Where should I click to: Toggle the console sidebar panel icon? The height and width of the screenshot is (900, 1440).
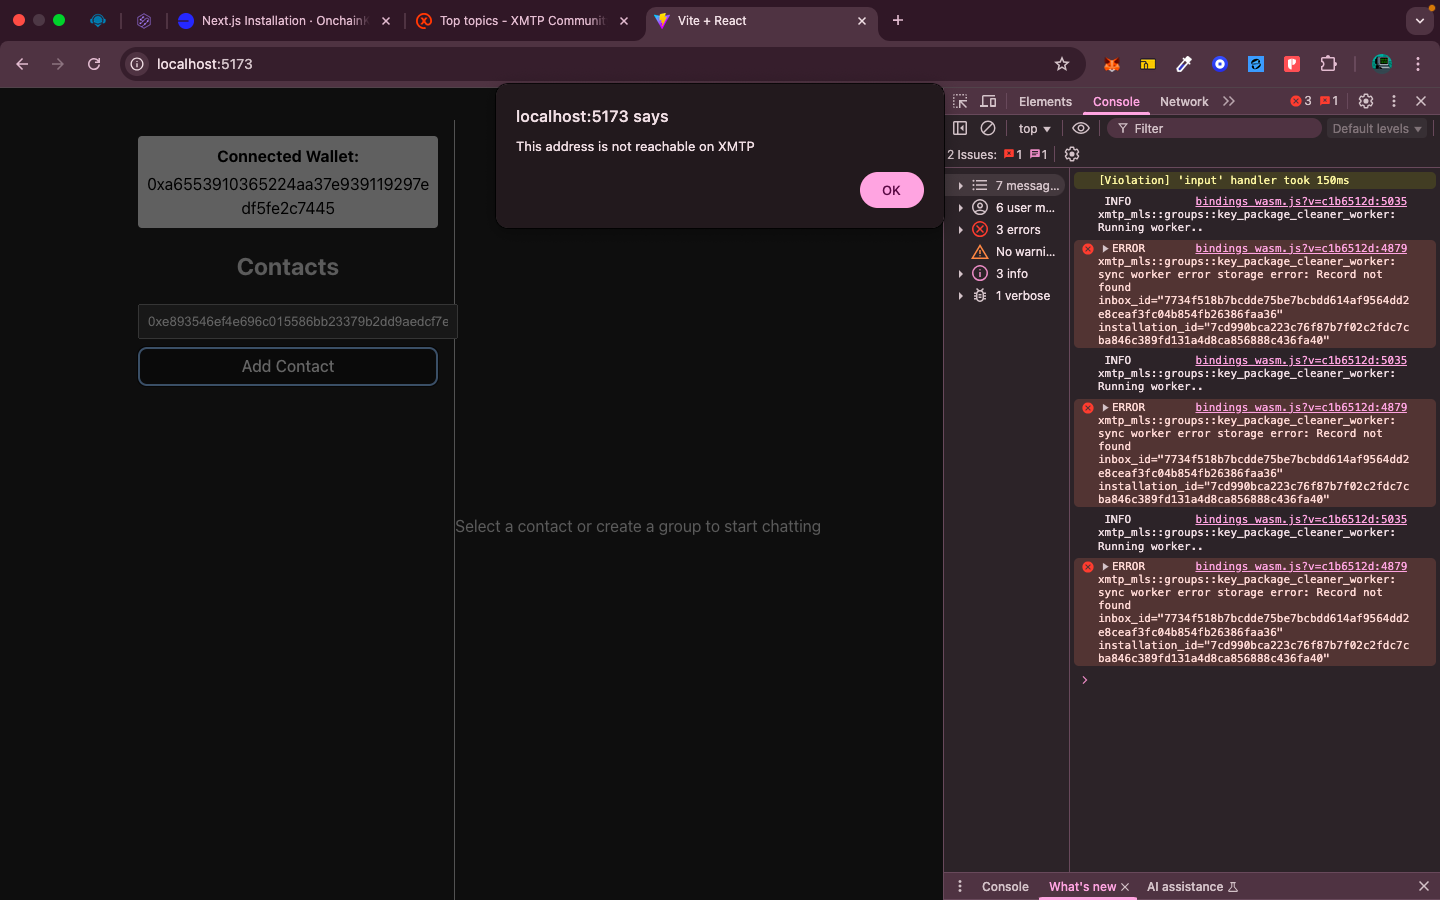coord(960,128)
